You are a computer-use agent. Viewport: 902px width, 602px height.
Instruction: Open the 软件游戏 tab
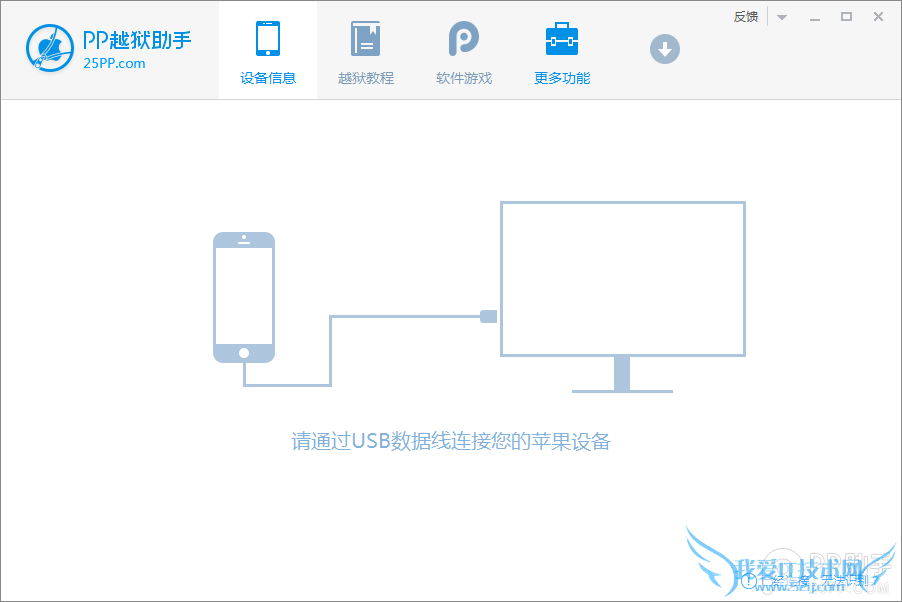(463, 77)
